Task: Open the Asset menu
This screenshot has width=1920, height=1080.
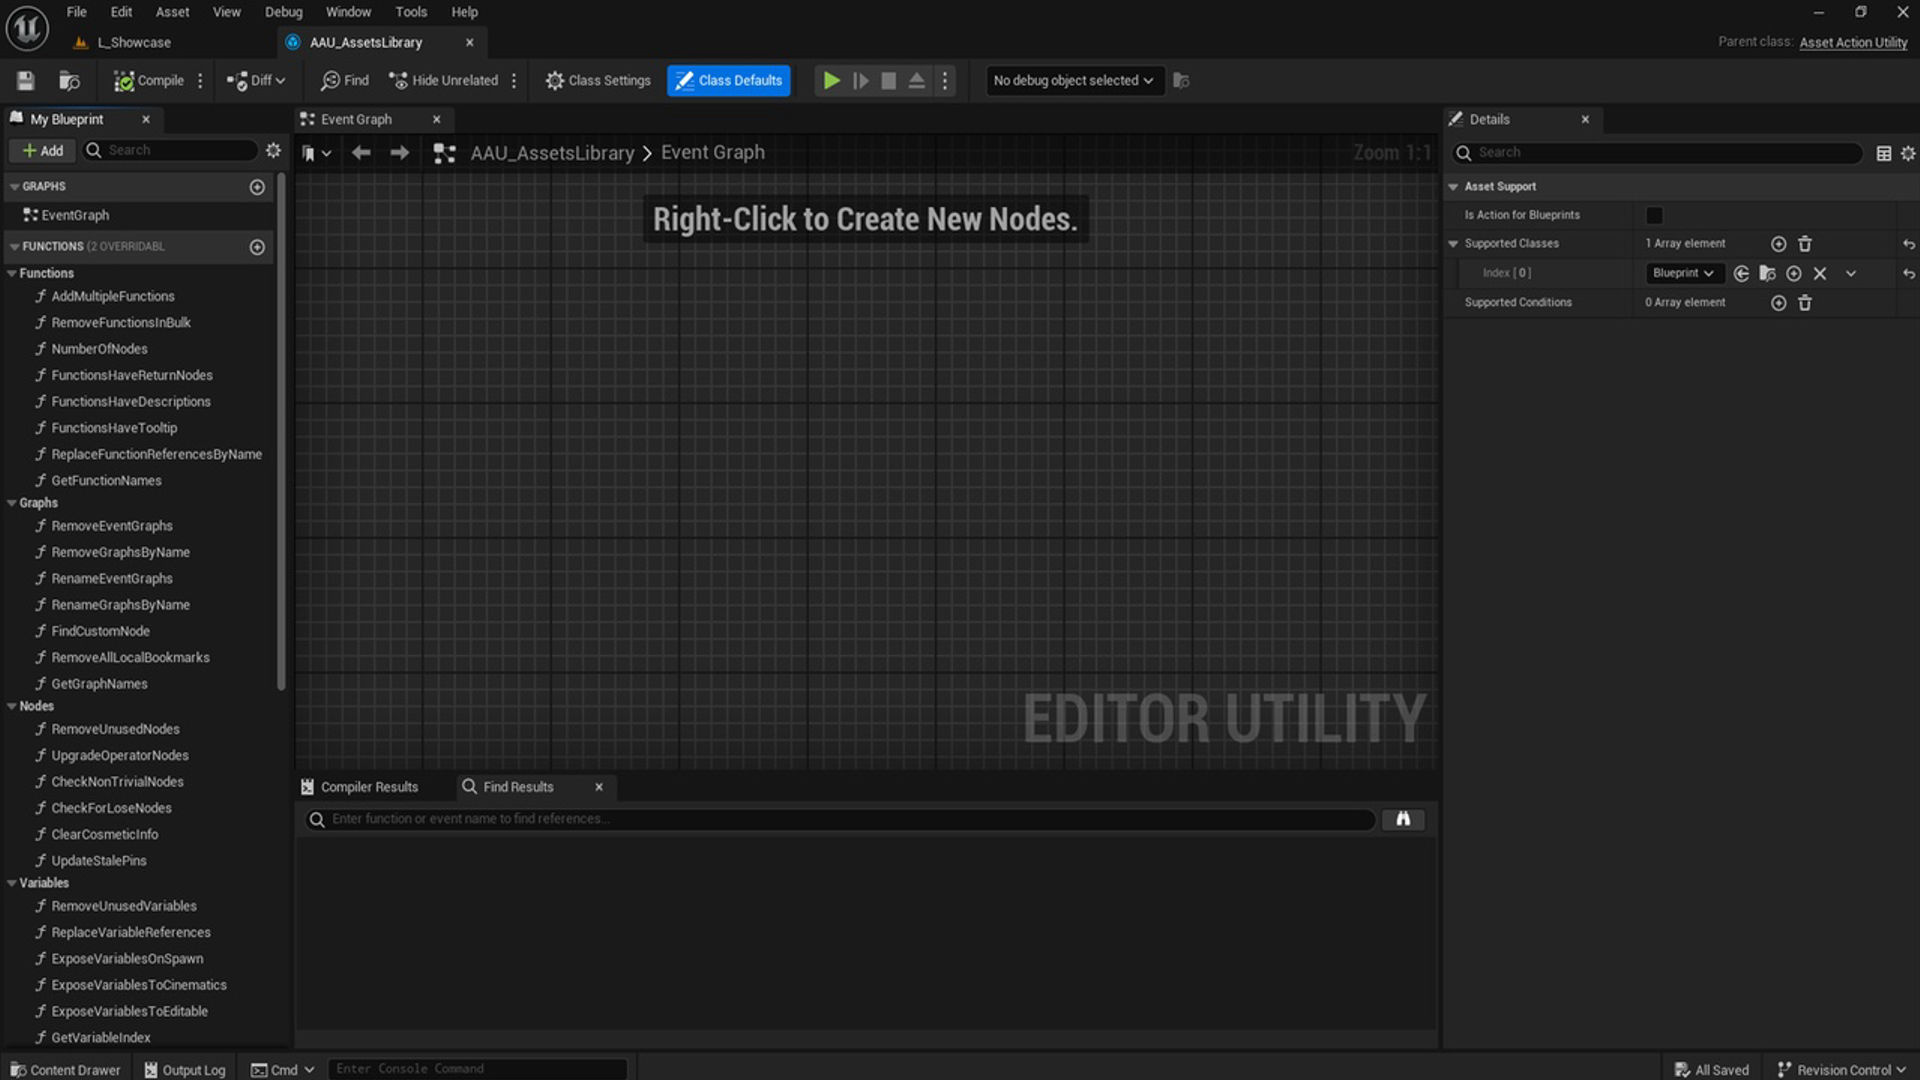Action: pos(172,12)
